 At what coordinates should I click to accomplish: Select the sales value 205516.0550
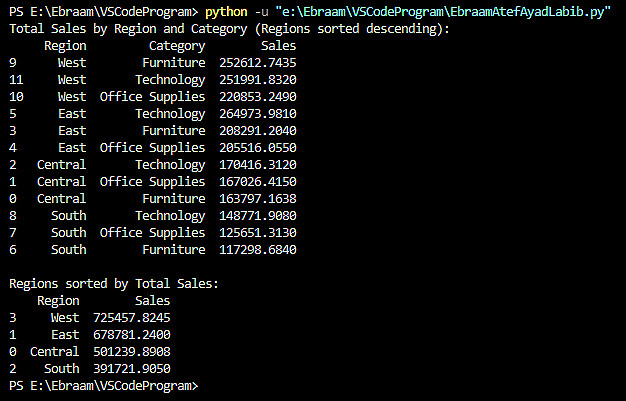pyautogui.click(x=257, y=147)
